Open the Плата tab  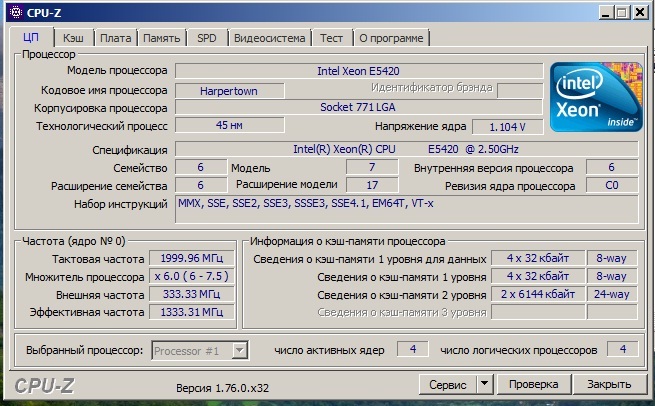(x=116, y=38)
